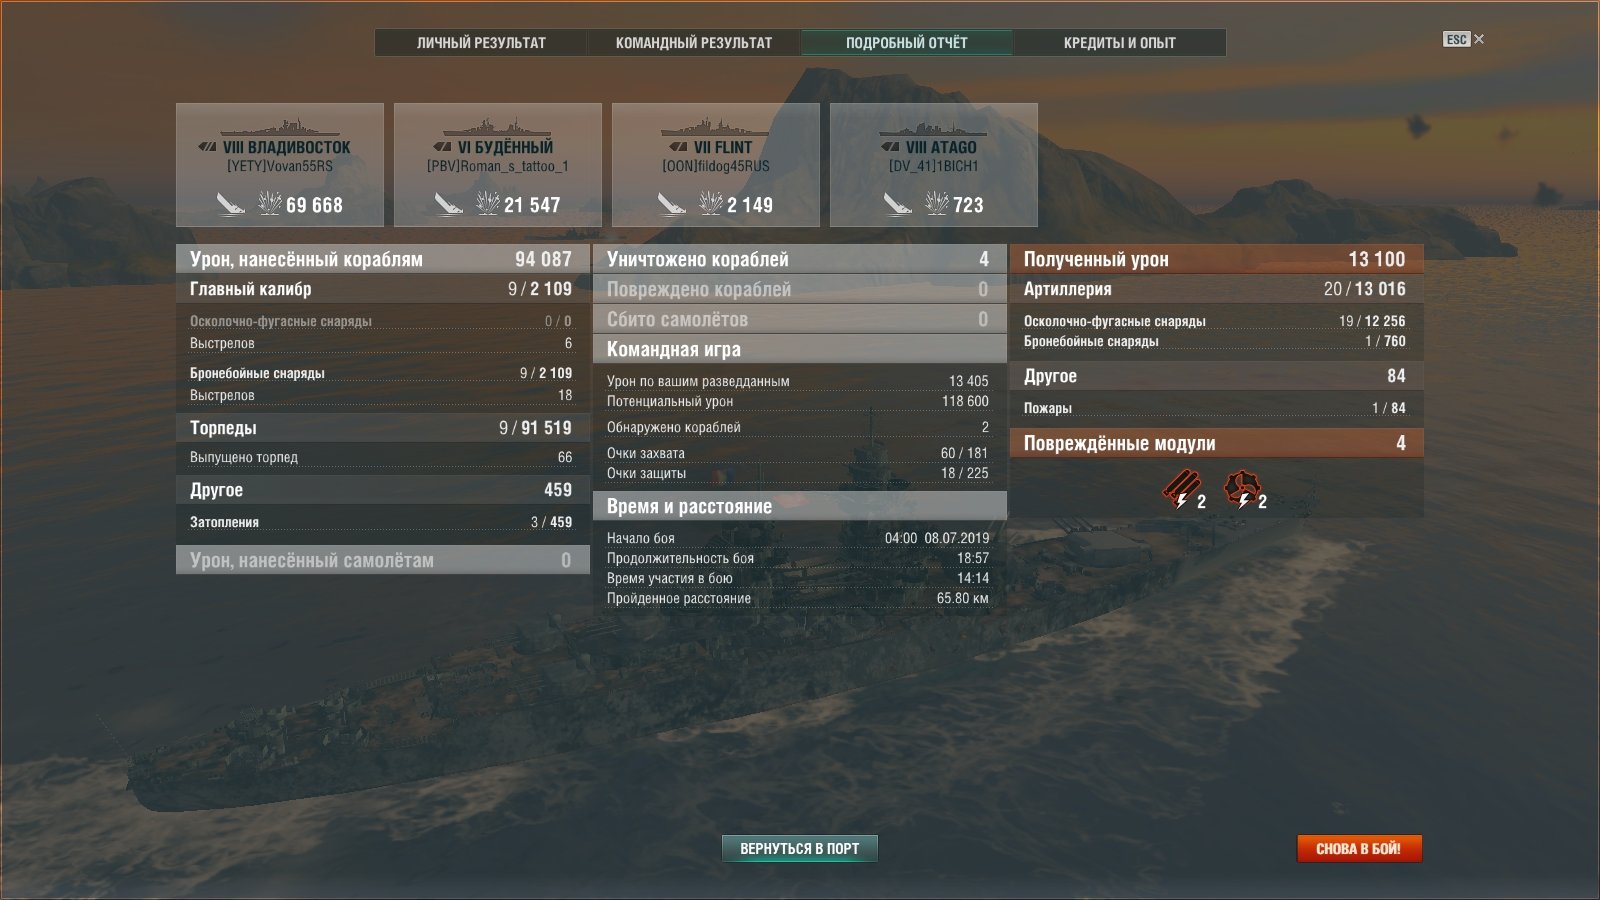Click the sunk ship icon on Flint card
The image size is (1600, 900).
[671, 204]
